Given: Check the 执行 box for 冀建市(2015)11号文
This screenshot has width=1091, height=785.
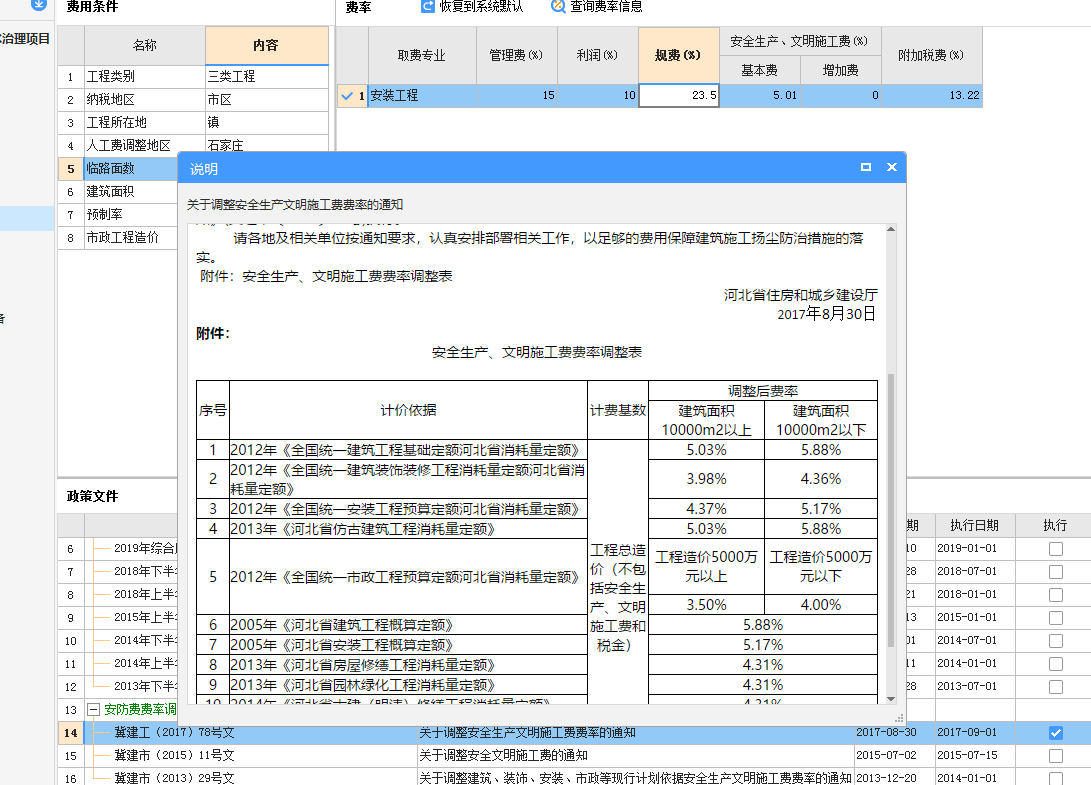Looking at the screenshot, I should [1056, 755].
